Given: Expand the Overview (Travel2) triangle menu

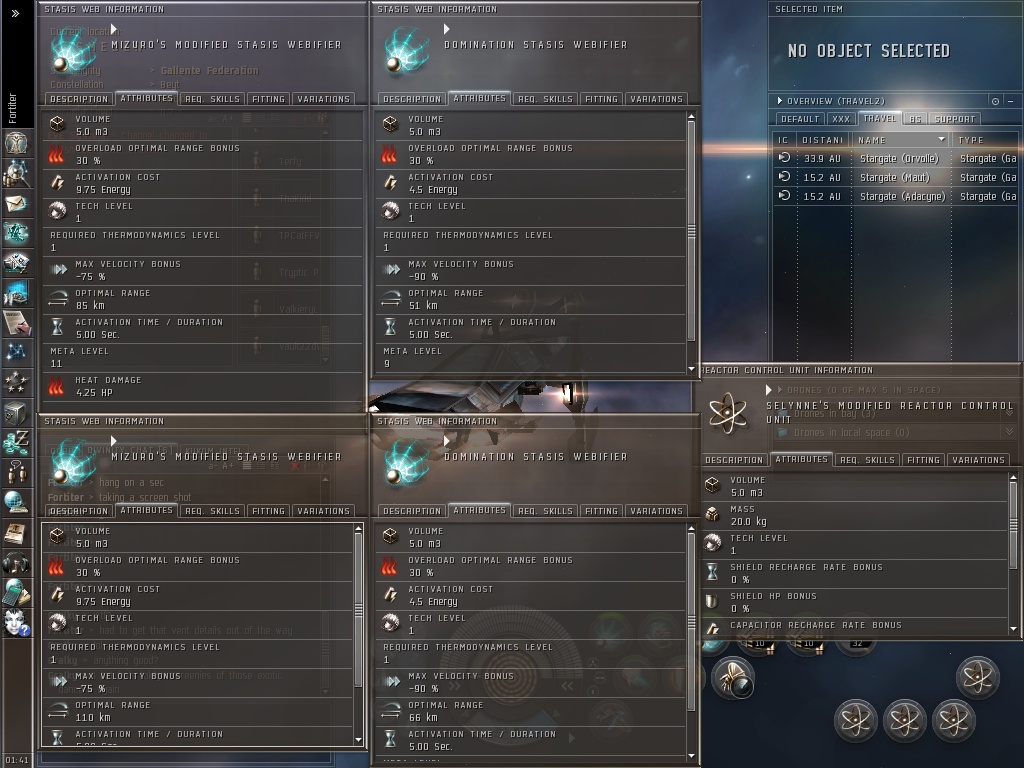Looking at the screenshot, I should click(x=780, y=101).
